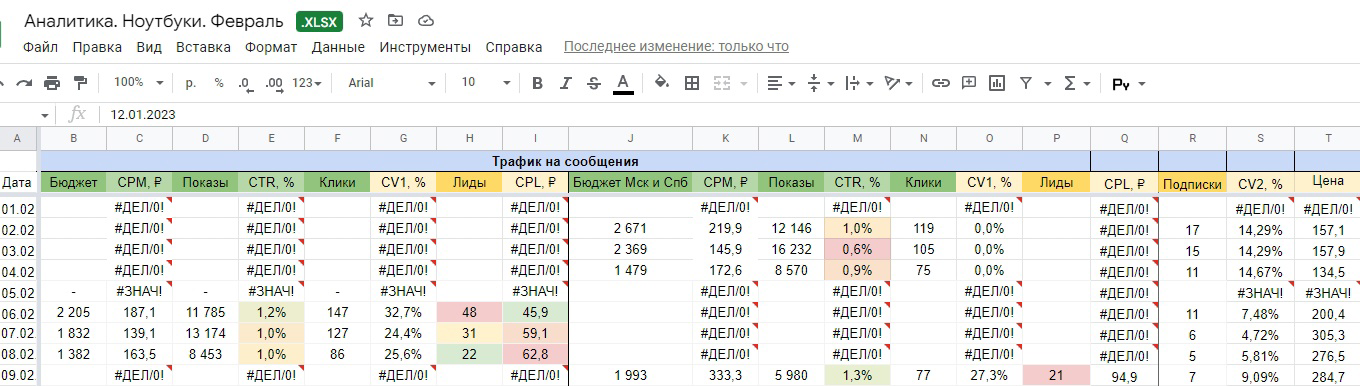Click the .XLSX file format badge
Viewport: 1360px width, 386px height.
tap(320, 21)
